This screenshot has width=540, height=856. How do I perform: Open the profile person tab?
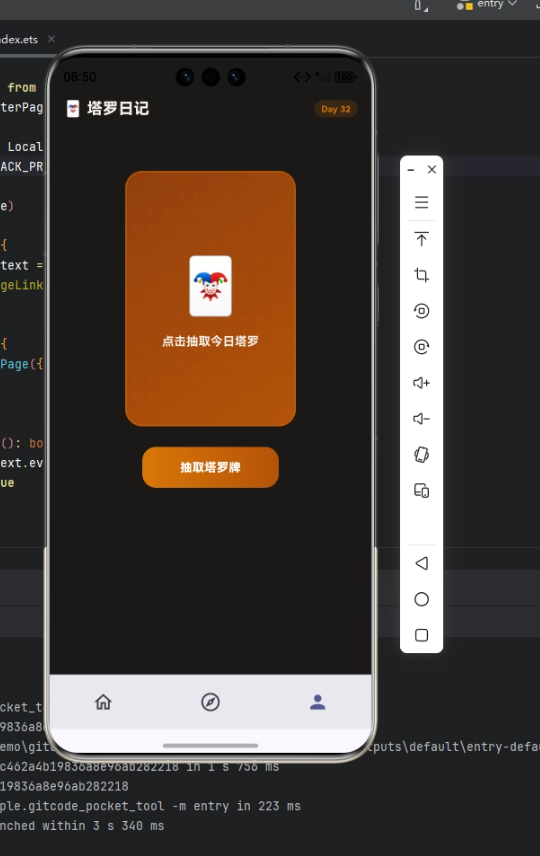tap(318, 702)
